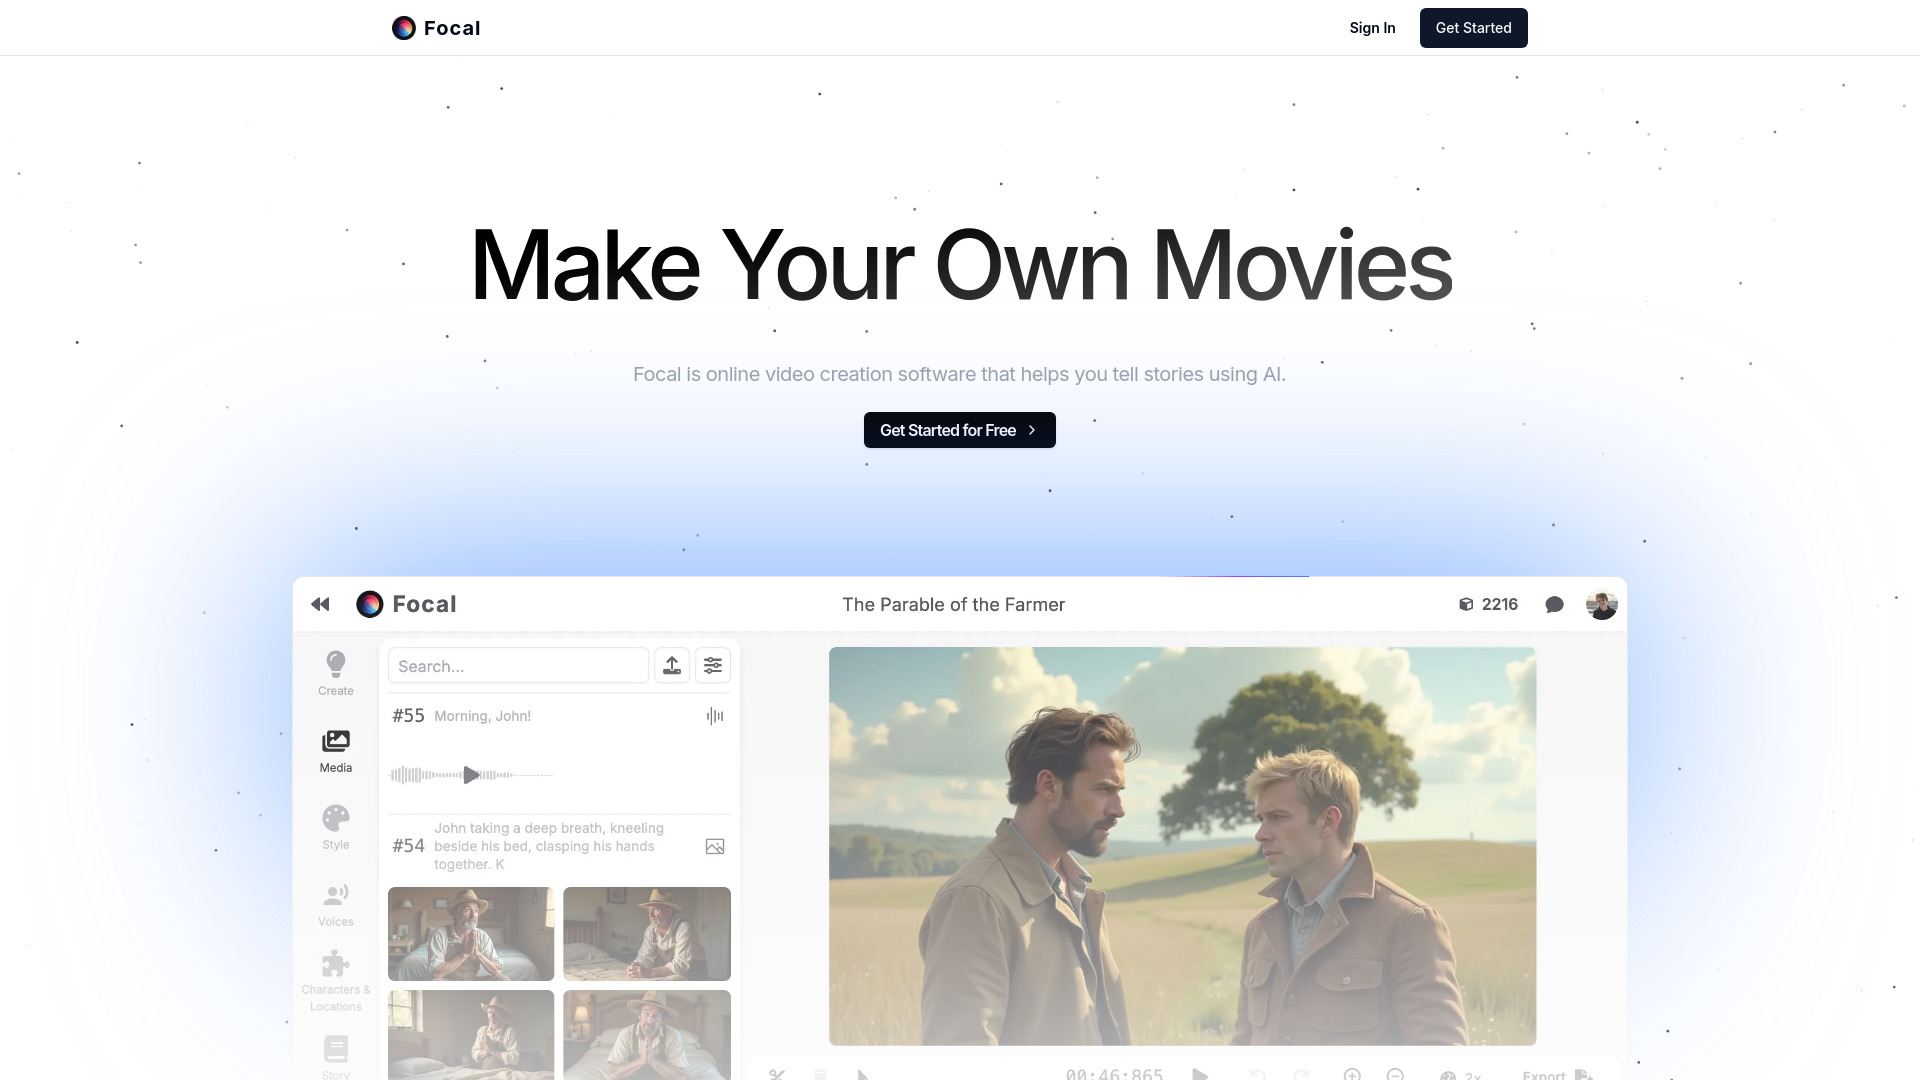The width and height of the screenshot is (1920, 1080).
Task: Open the Style panel
Action: [x=335, y=825]
